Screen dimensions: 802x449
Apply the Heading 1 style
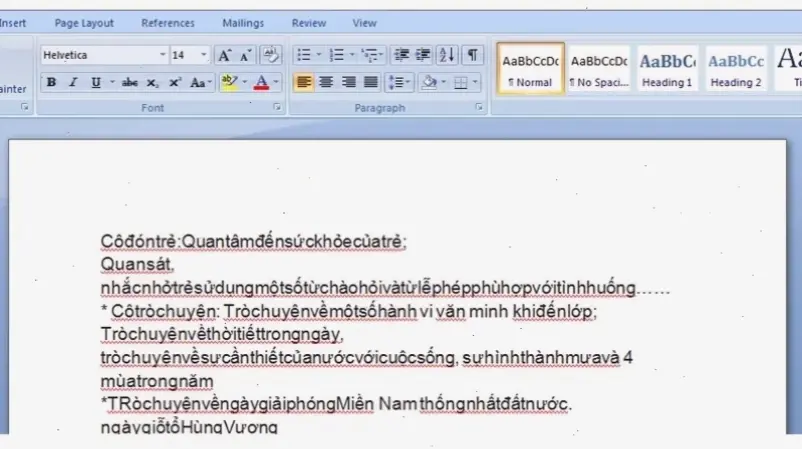(x=667, y=69)
